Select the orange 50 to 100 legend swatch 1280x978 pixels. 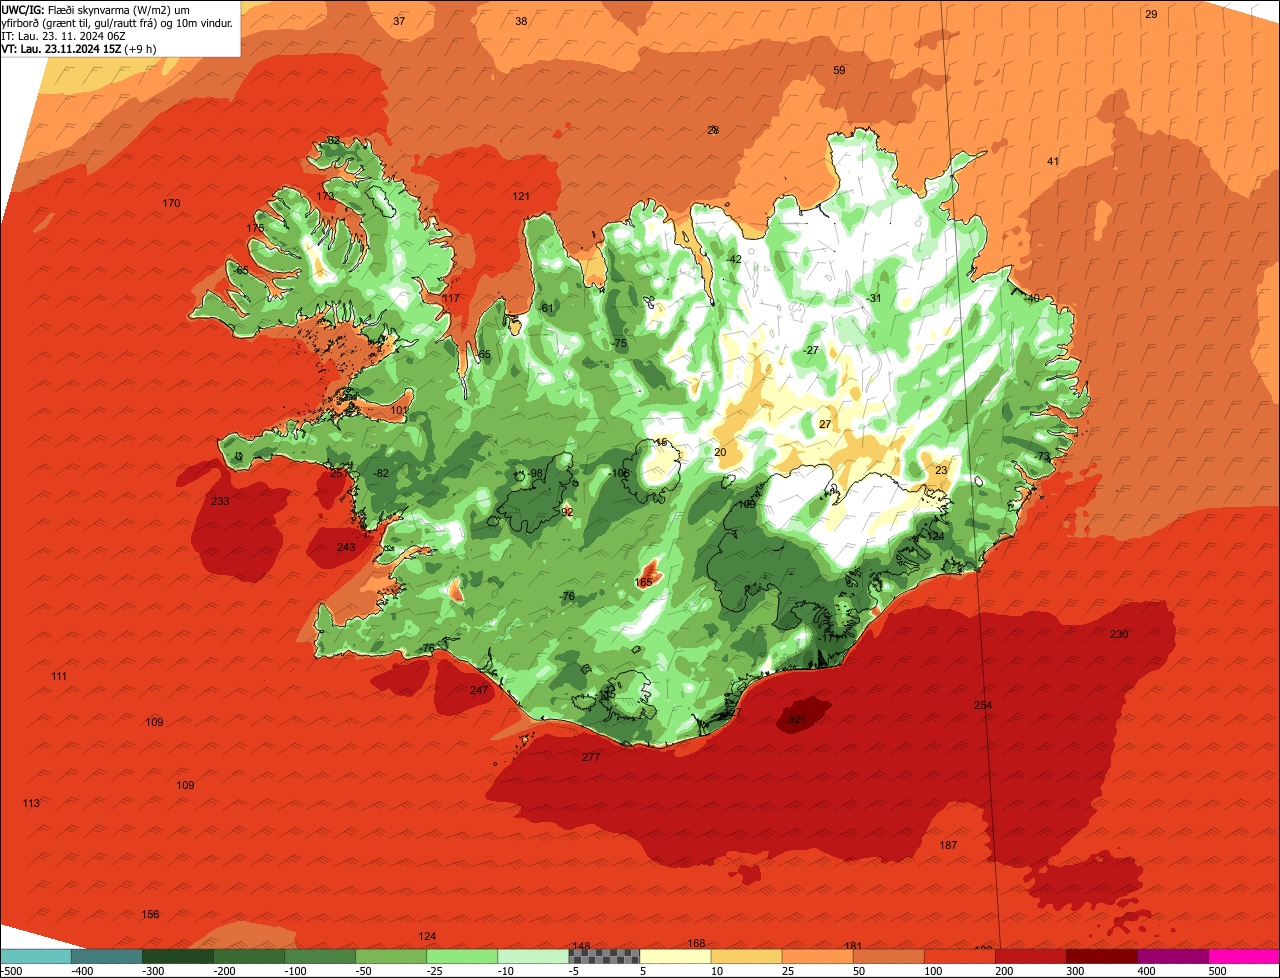888,957
